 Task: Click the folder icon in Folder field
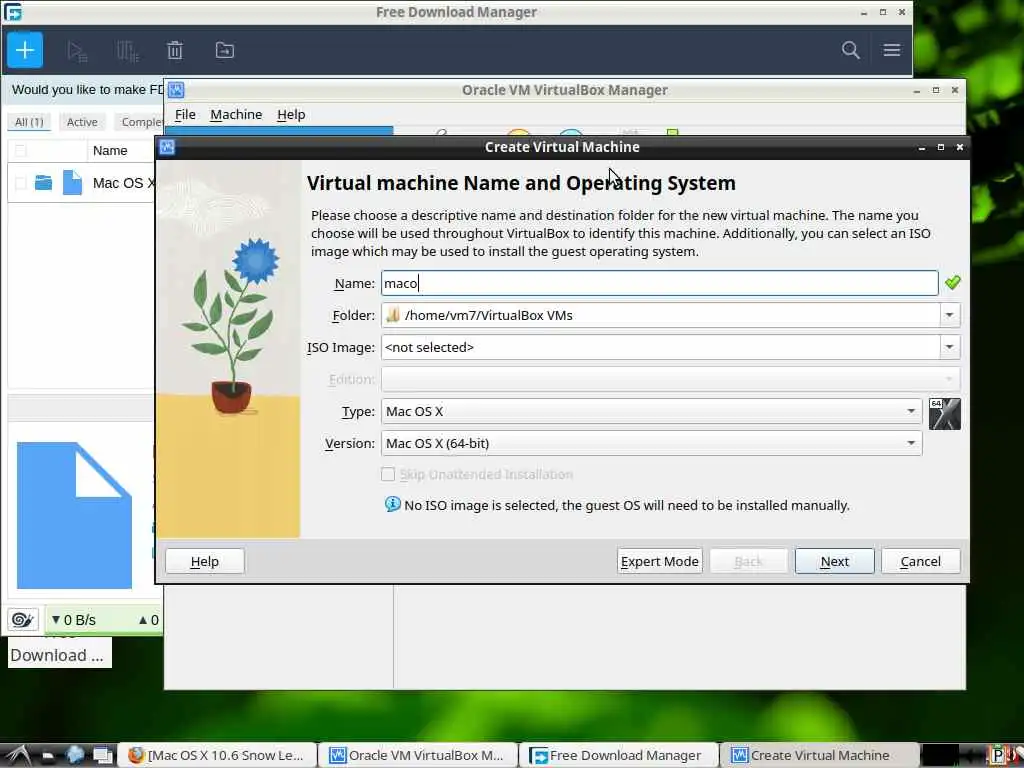[392, 315]
